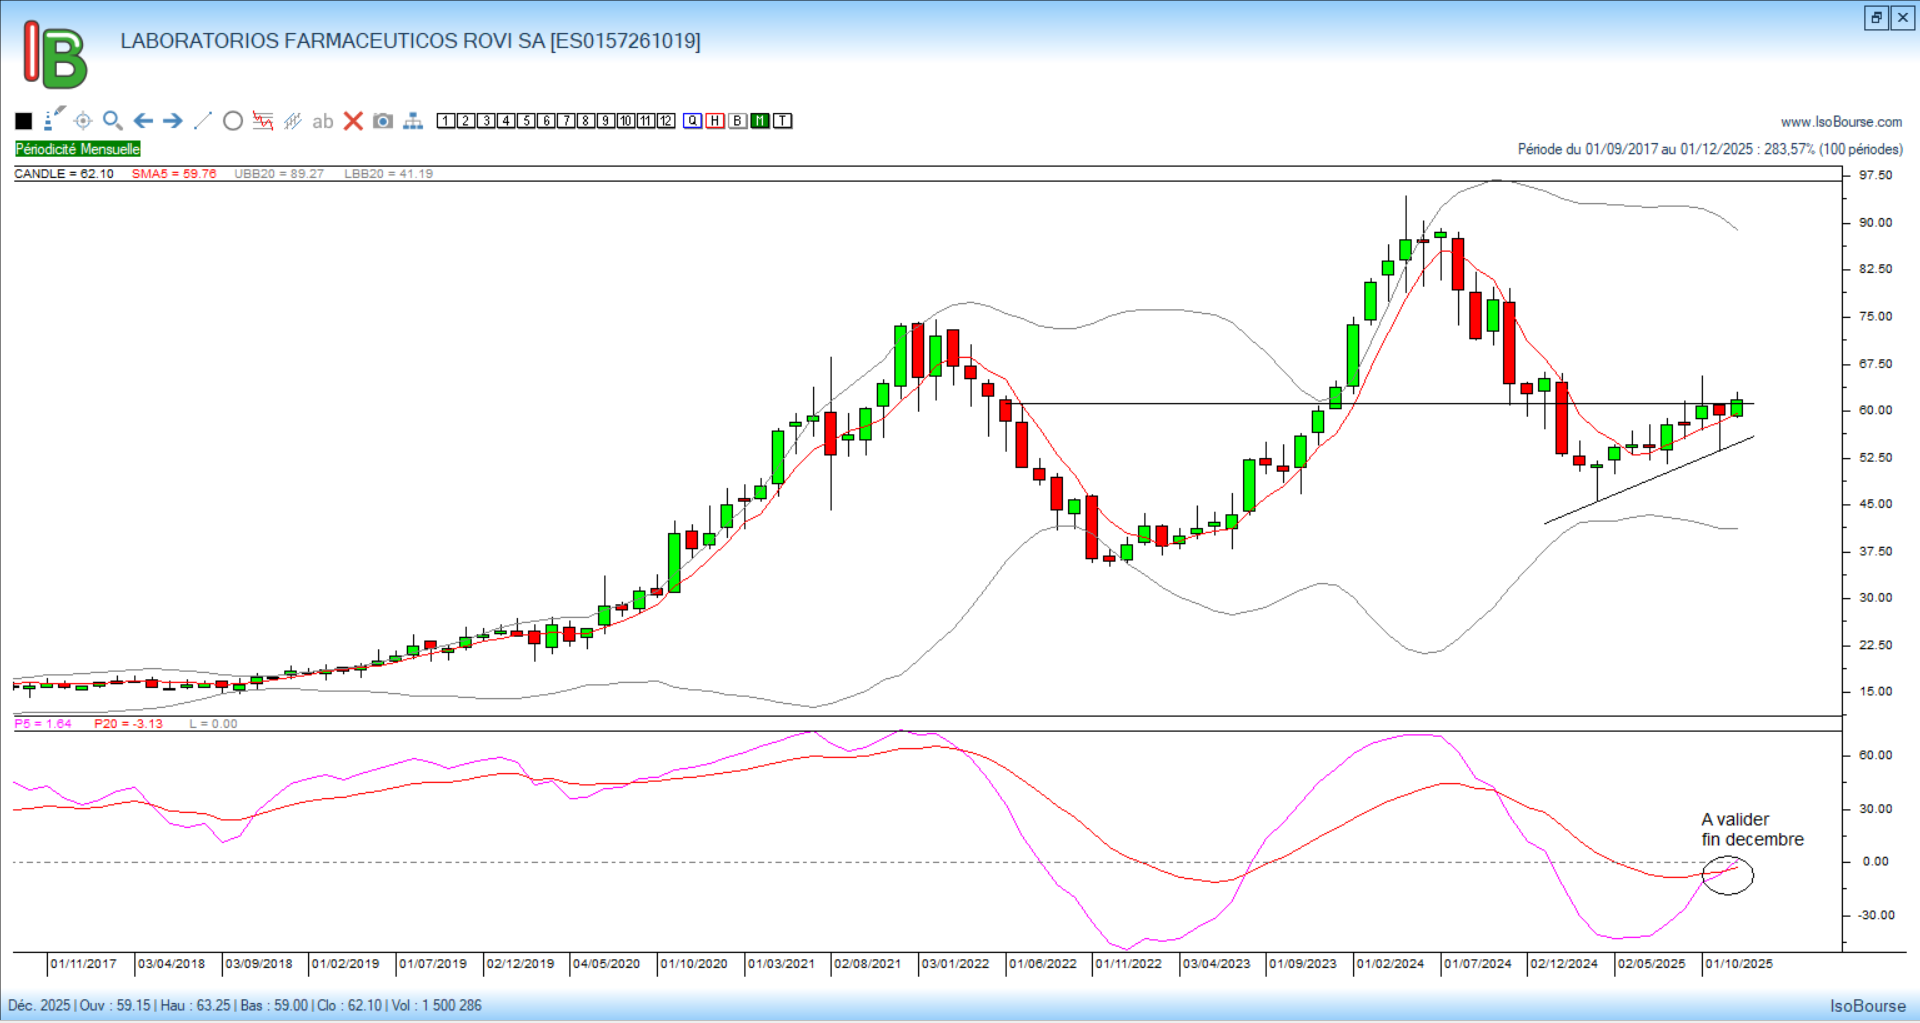Click the Périodicité Mensuelle label

pyautogui.click(x=78, y=149)
